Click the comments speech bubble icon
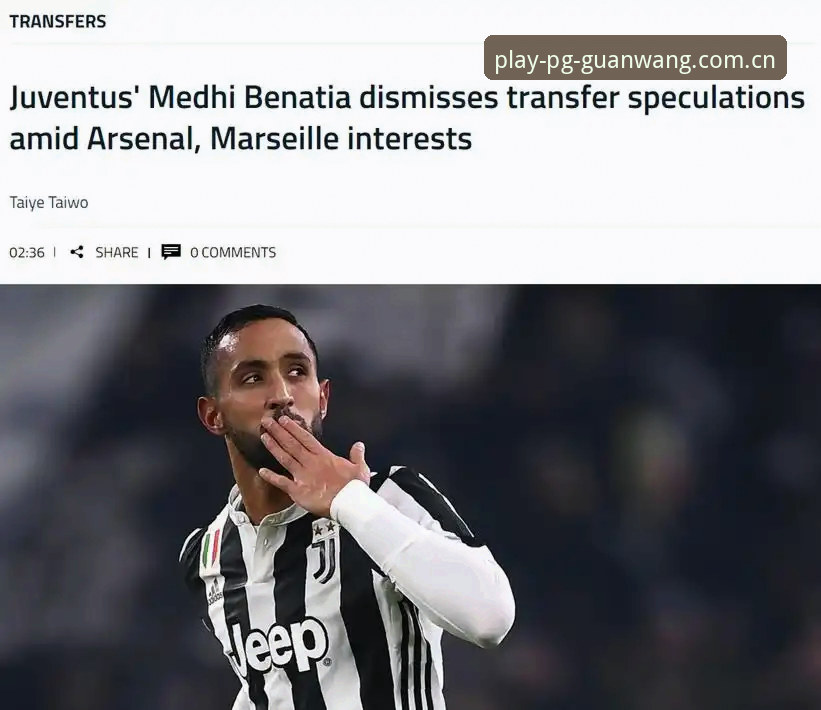The height and width of the screenshot is (710, 821). [x=171, y=252]
